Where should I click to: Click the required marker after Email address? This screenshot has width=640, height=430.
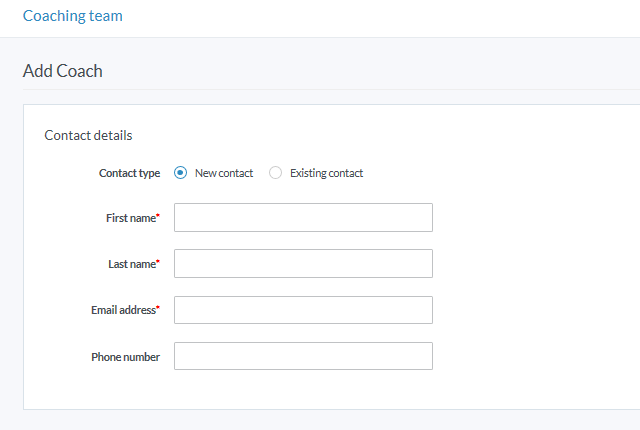click(158, 308)
